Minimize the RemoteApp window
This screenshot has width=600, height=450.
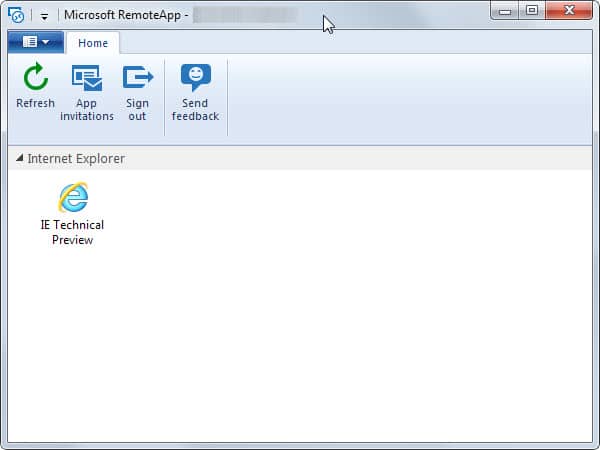(504, 10)
